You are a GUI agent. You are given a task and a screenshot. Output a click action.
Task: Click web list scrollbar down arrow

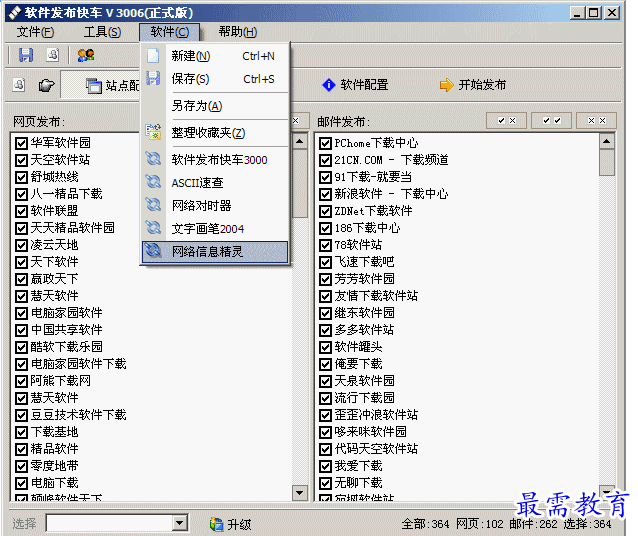click(300, 493)
